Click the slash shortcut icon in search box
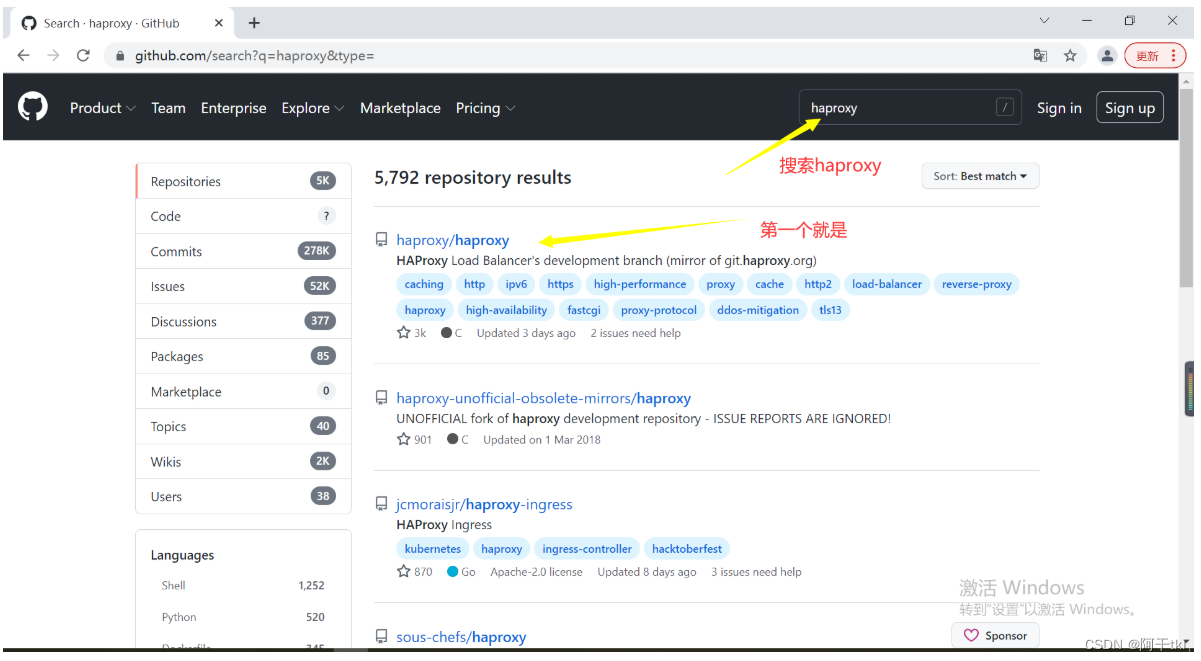Viewport: 1201px width, 661px height. 1005,108
